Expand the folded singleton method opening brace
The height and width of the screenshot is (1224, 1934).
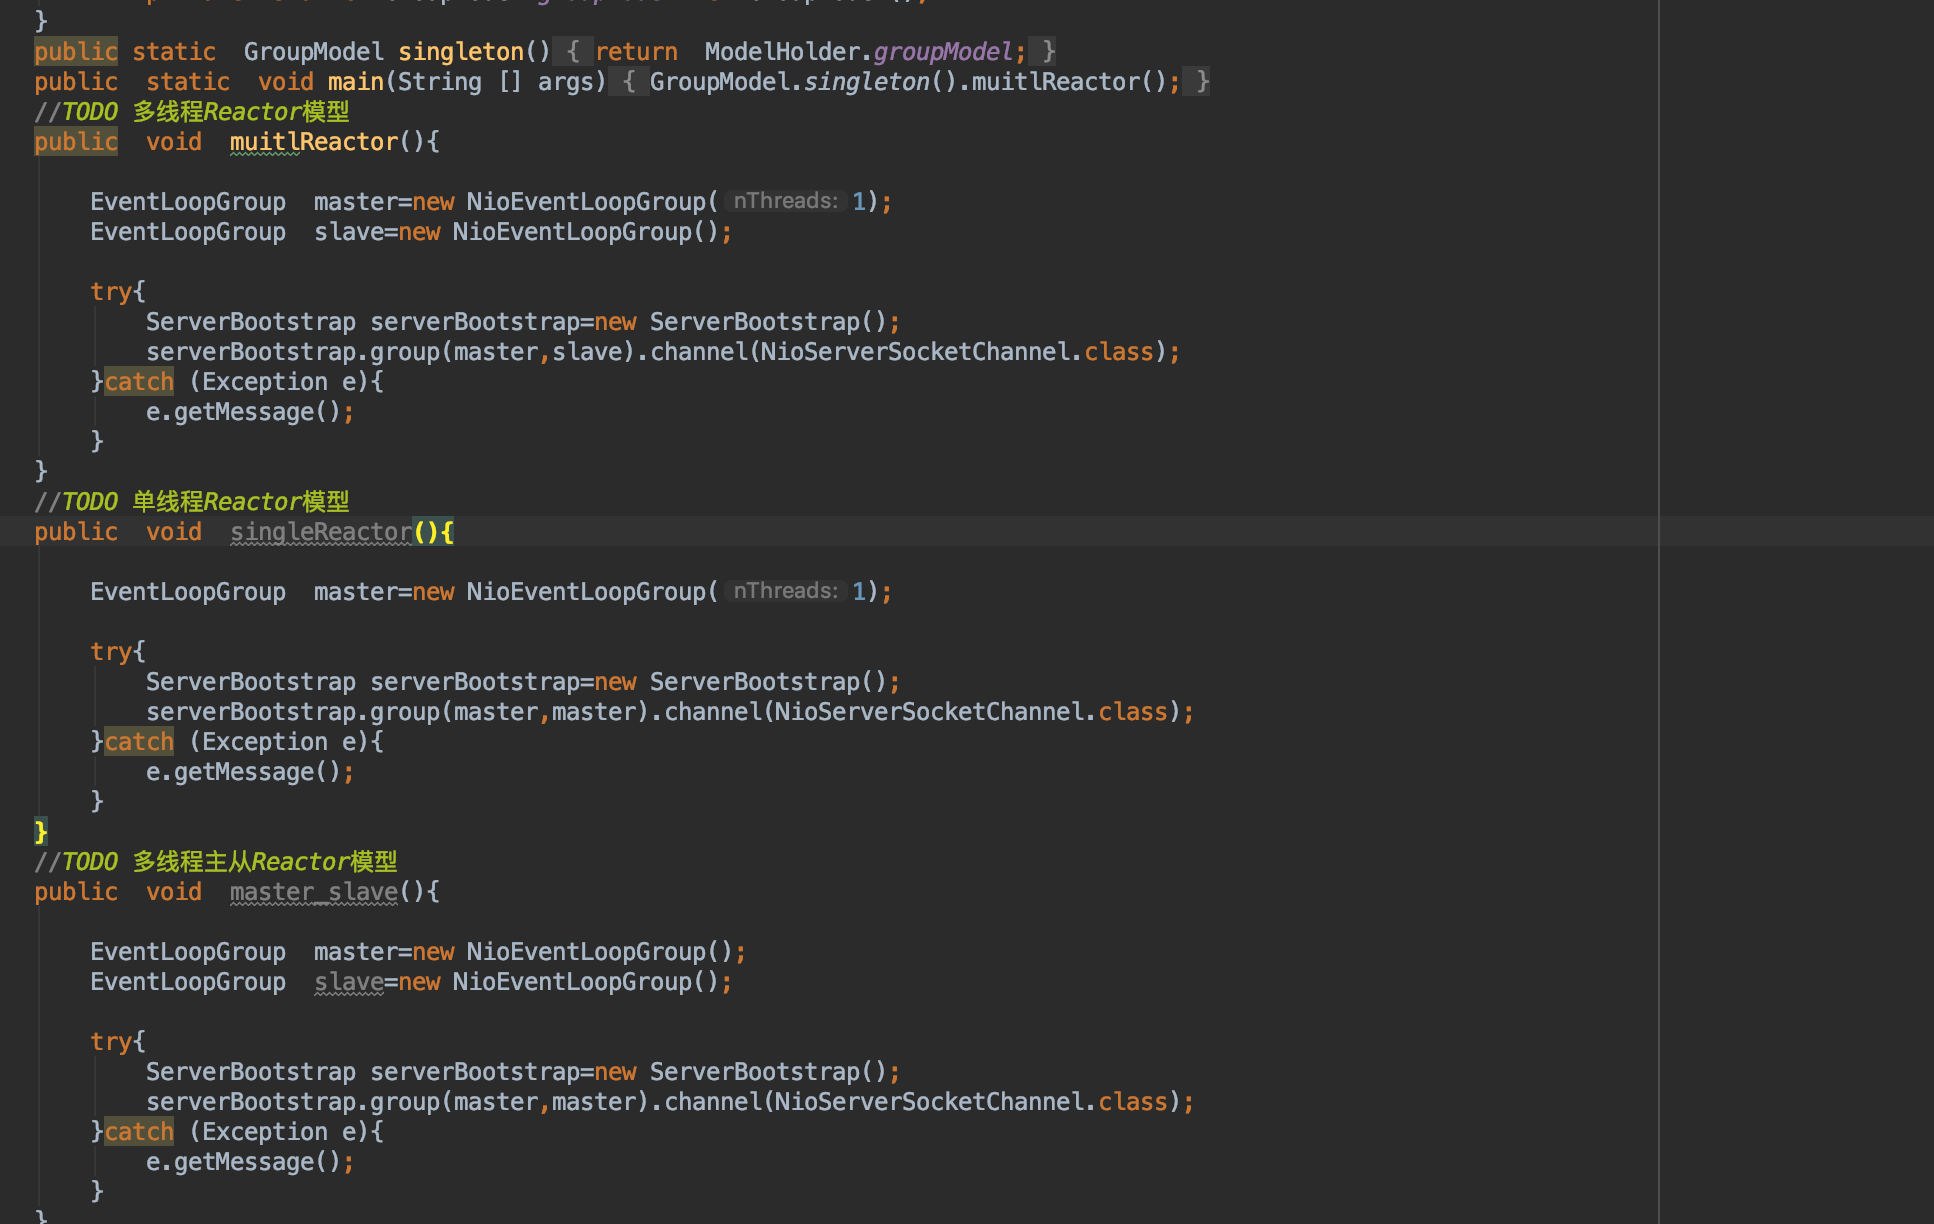[573, 52]
